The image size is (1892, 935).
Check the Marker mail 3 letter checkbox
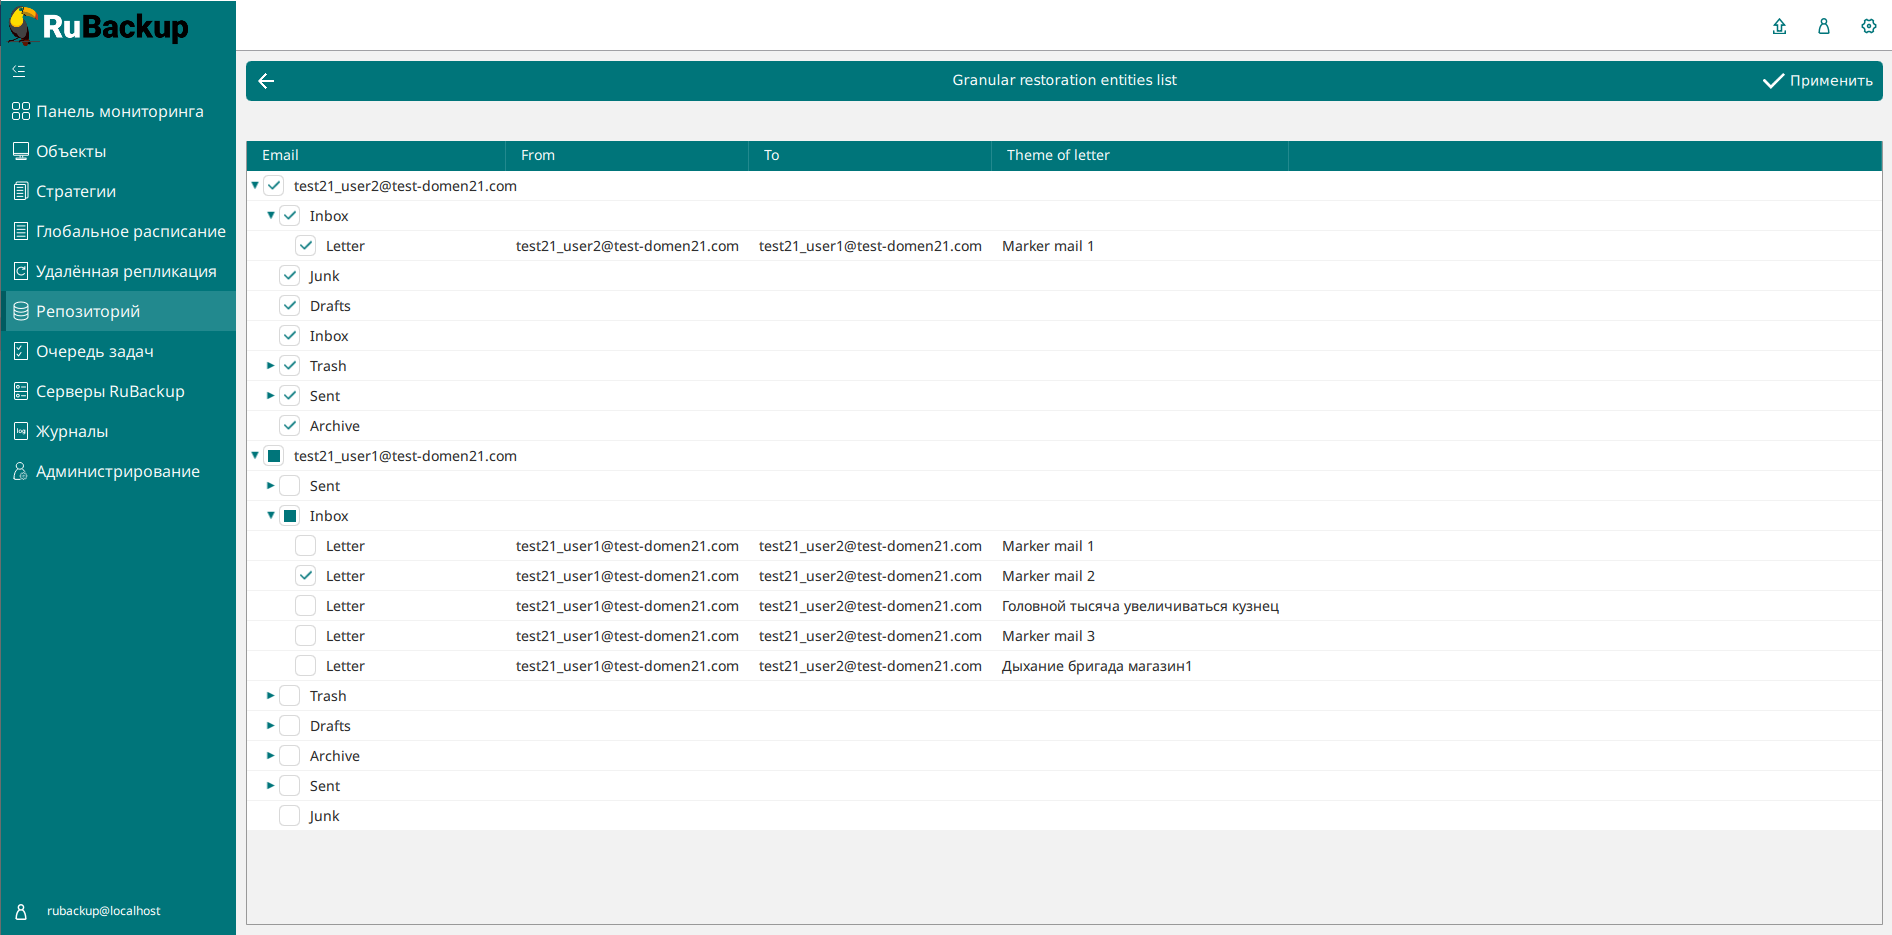(x=306, y=636)
